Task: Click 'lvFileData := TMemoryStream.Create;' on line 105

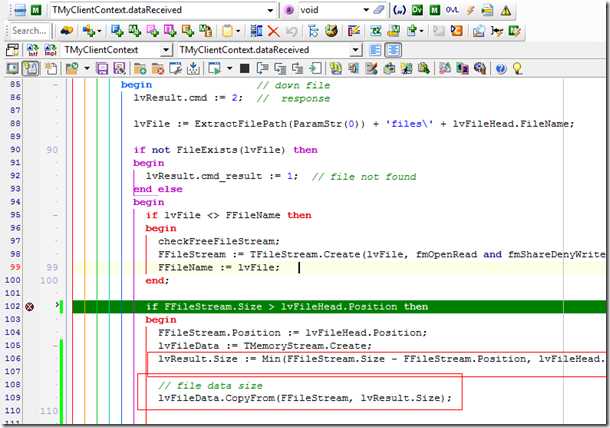Action: click(x=265, y=346)
